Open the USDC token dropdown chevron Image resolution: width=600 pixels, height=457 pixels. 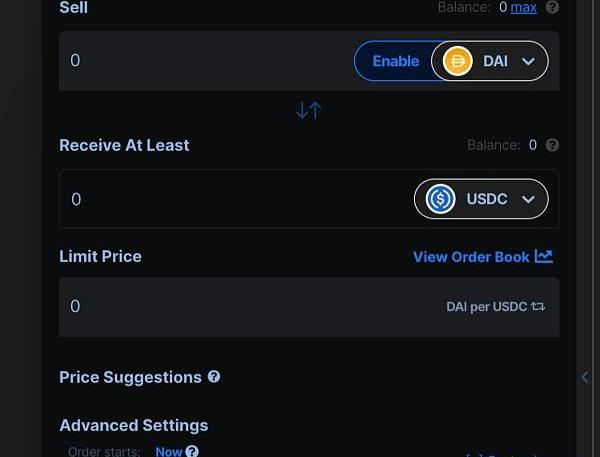click(529, 199)
